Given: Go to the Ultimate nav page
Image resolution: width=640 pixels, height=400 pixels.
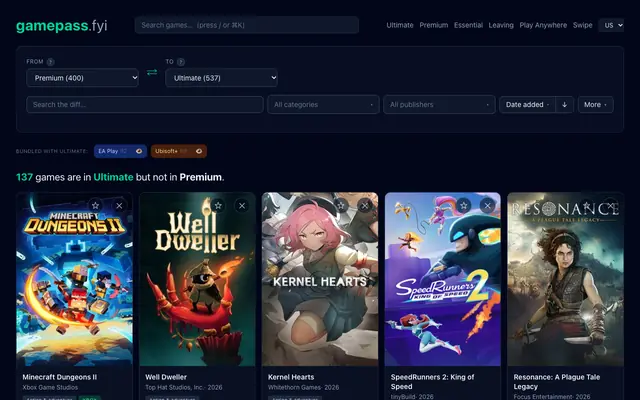Looking at the screenshot, I should point(400,25).
